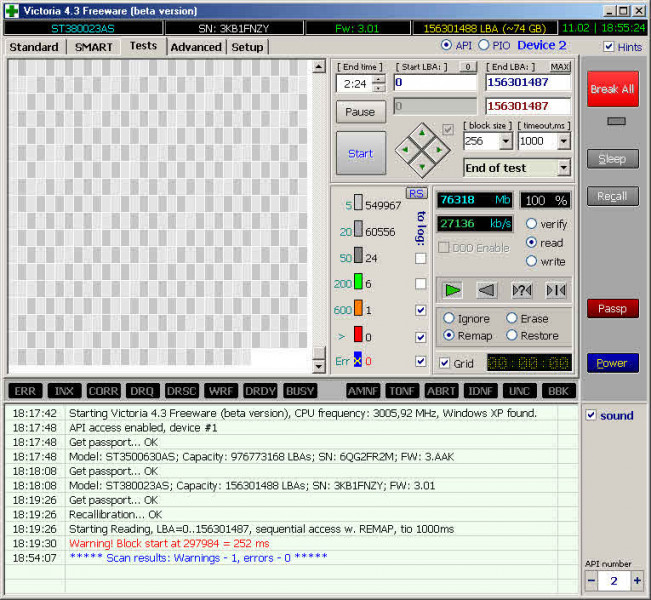Click the down arrow on navigation diamond
The height and width of the screenshot is (600, 651).
coord(422,167)
